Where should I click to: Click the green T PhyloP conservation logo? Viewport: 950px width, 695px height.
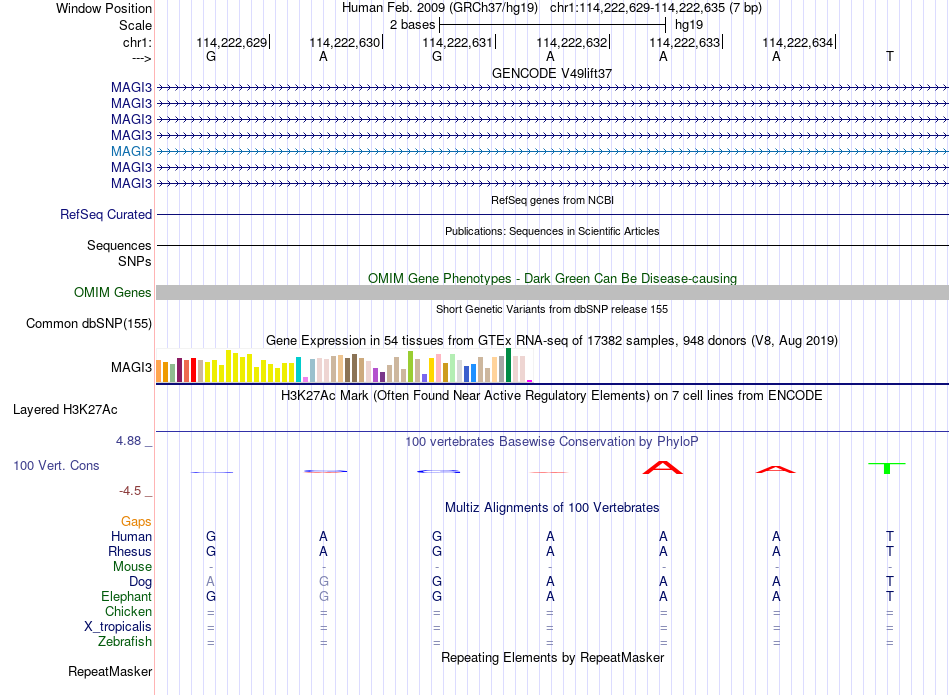tap(887, 468)
